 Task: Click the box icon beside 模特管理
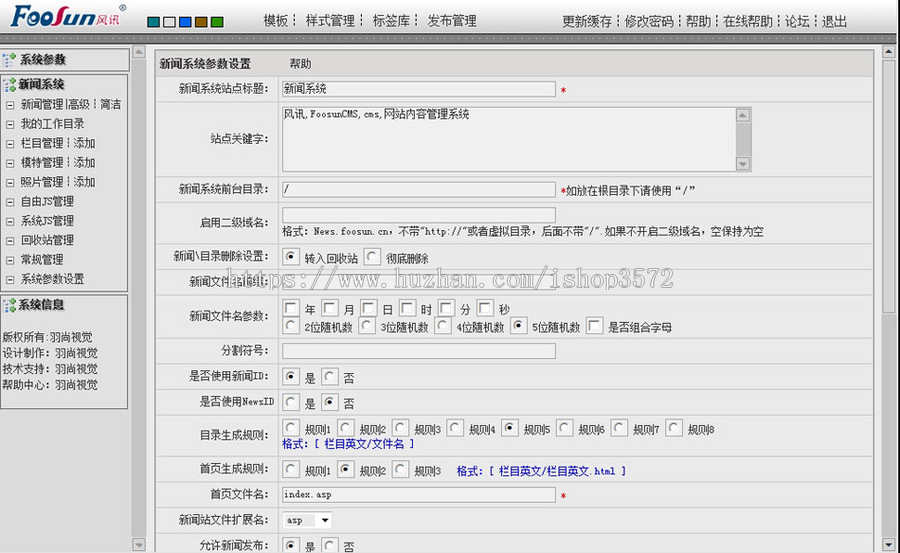pos(10,164)
